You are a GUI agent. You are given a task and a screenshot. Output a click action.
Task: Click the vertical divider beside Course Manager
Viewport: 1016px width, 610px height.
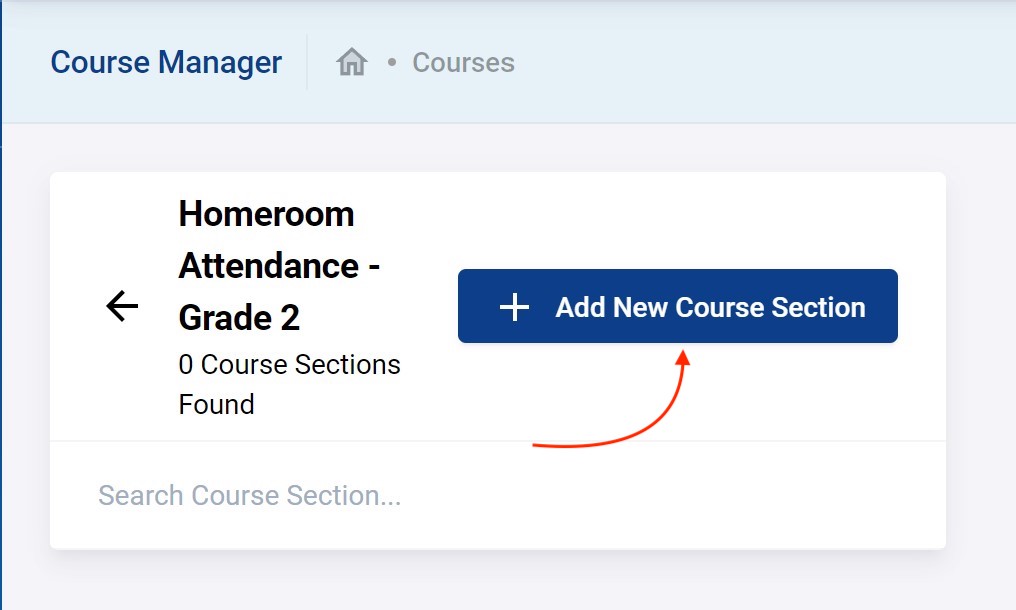pos(307,63)
